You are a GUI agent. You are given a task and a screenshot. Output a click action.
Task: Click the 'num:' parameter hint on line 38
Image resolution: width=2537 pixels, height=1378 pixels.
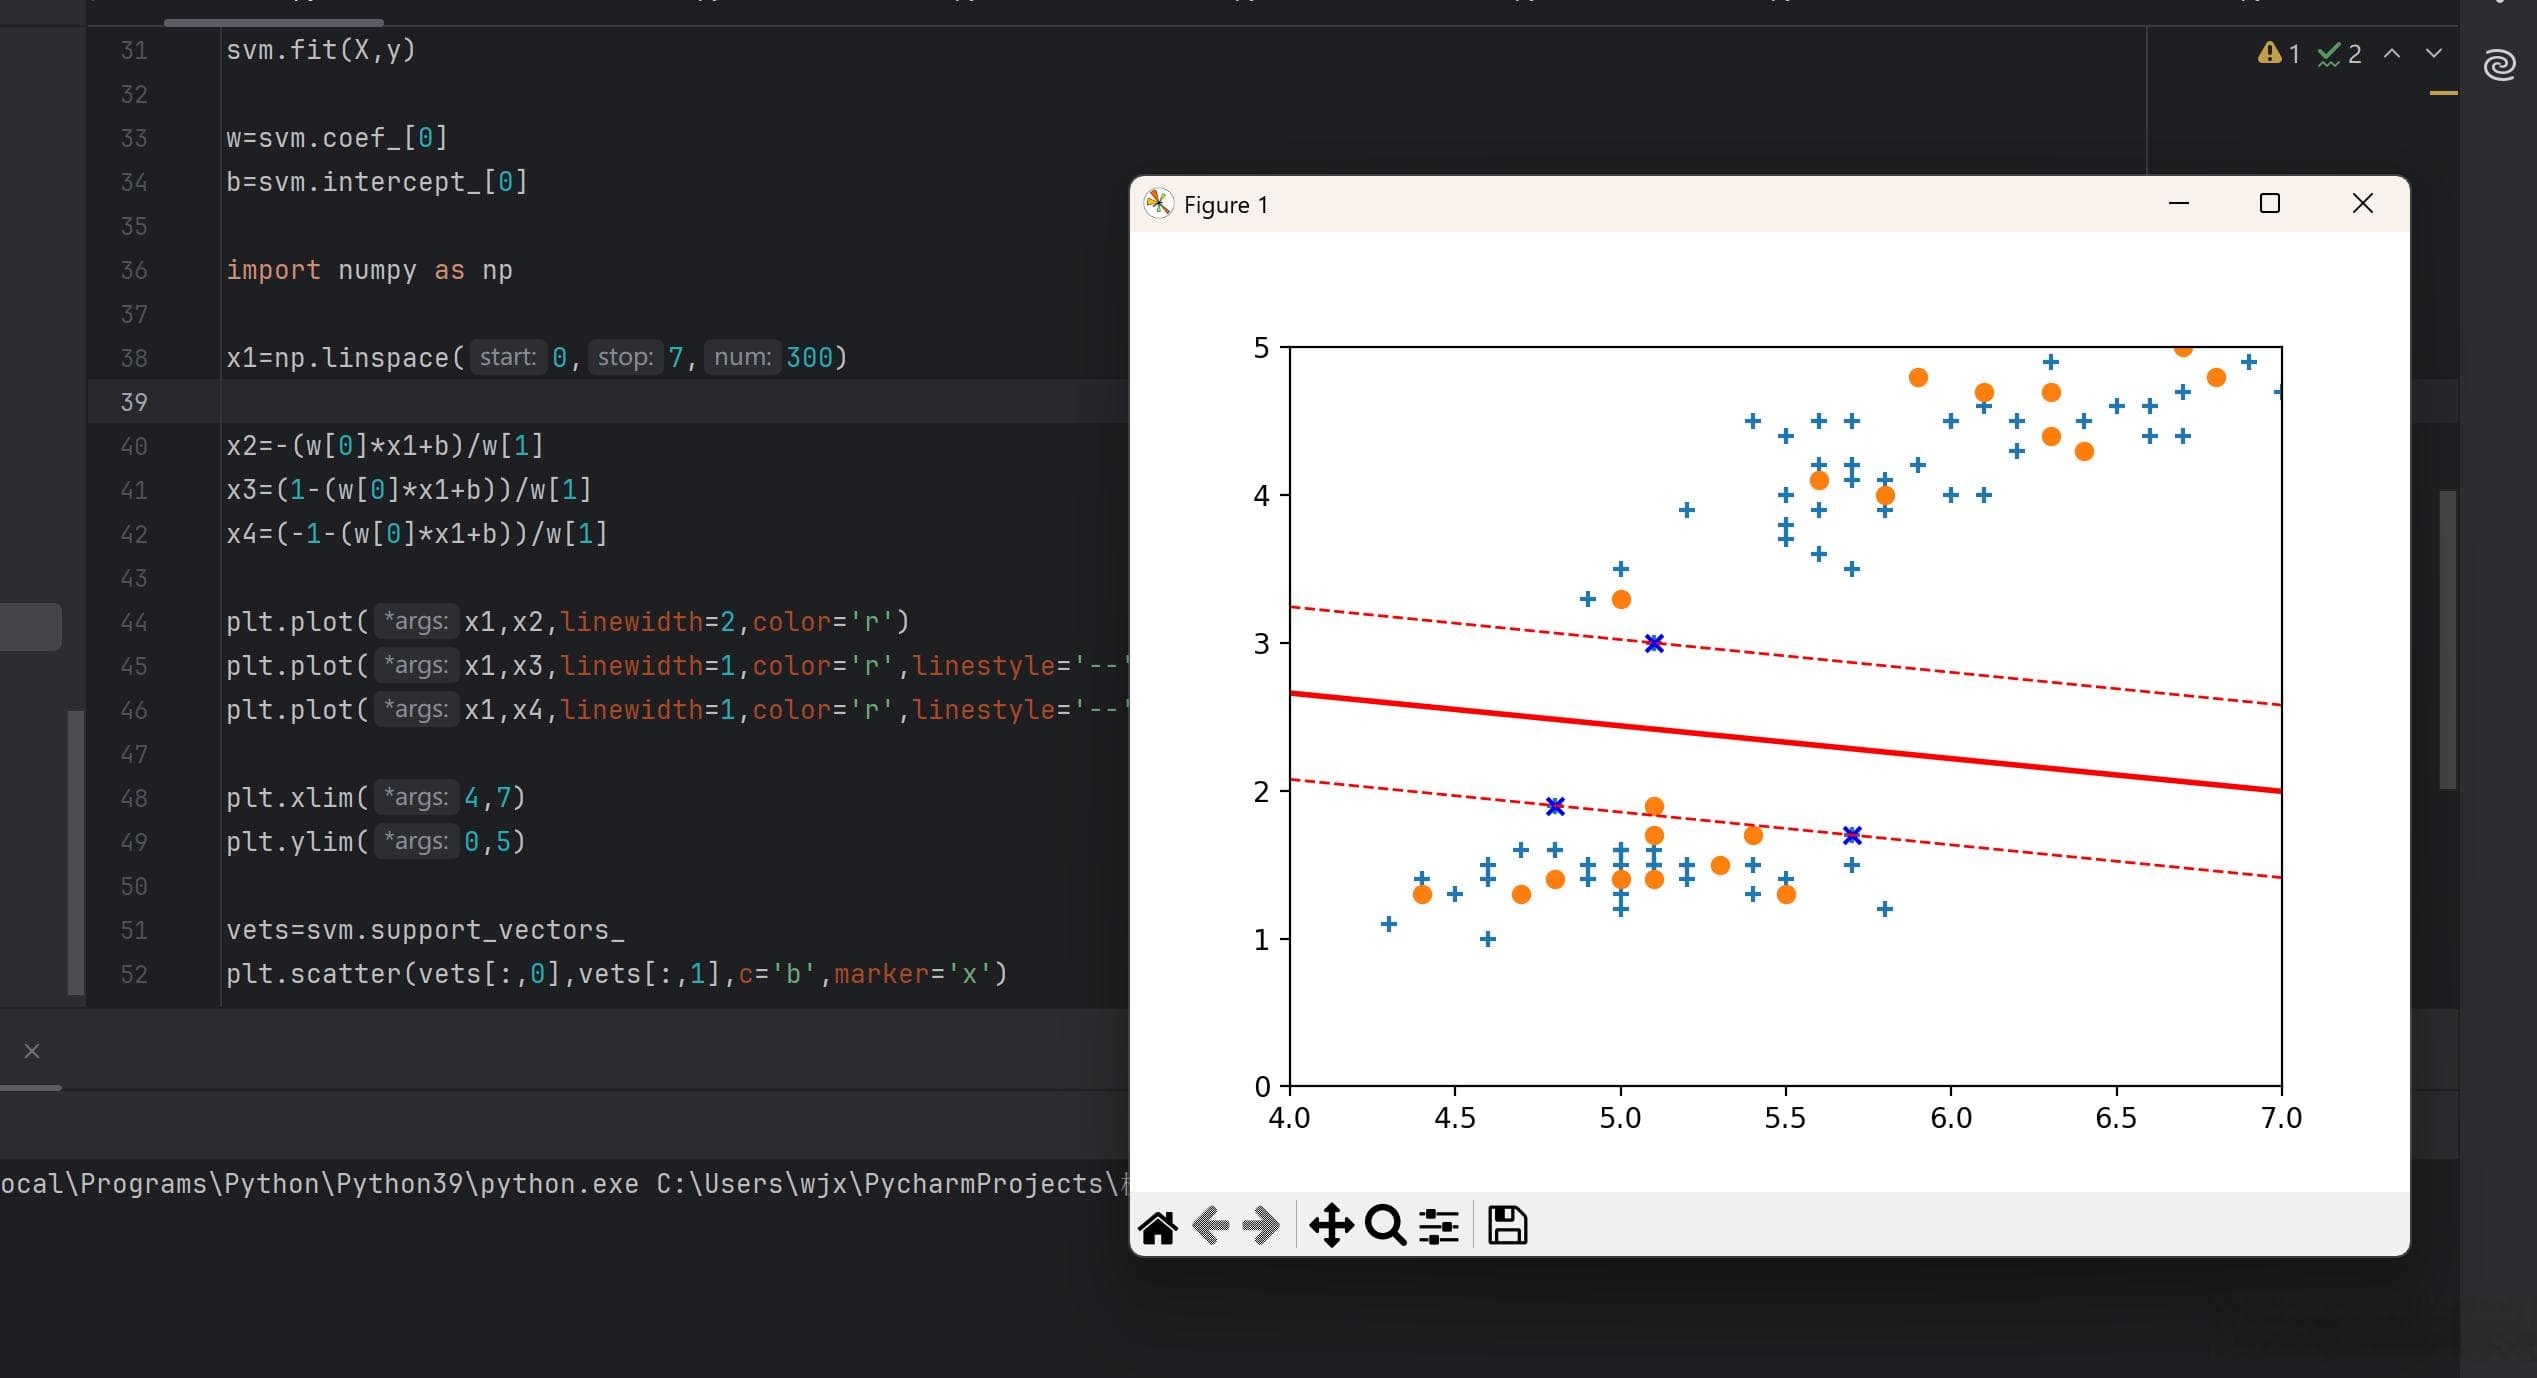coord(742,358)
